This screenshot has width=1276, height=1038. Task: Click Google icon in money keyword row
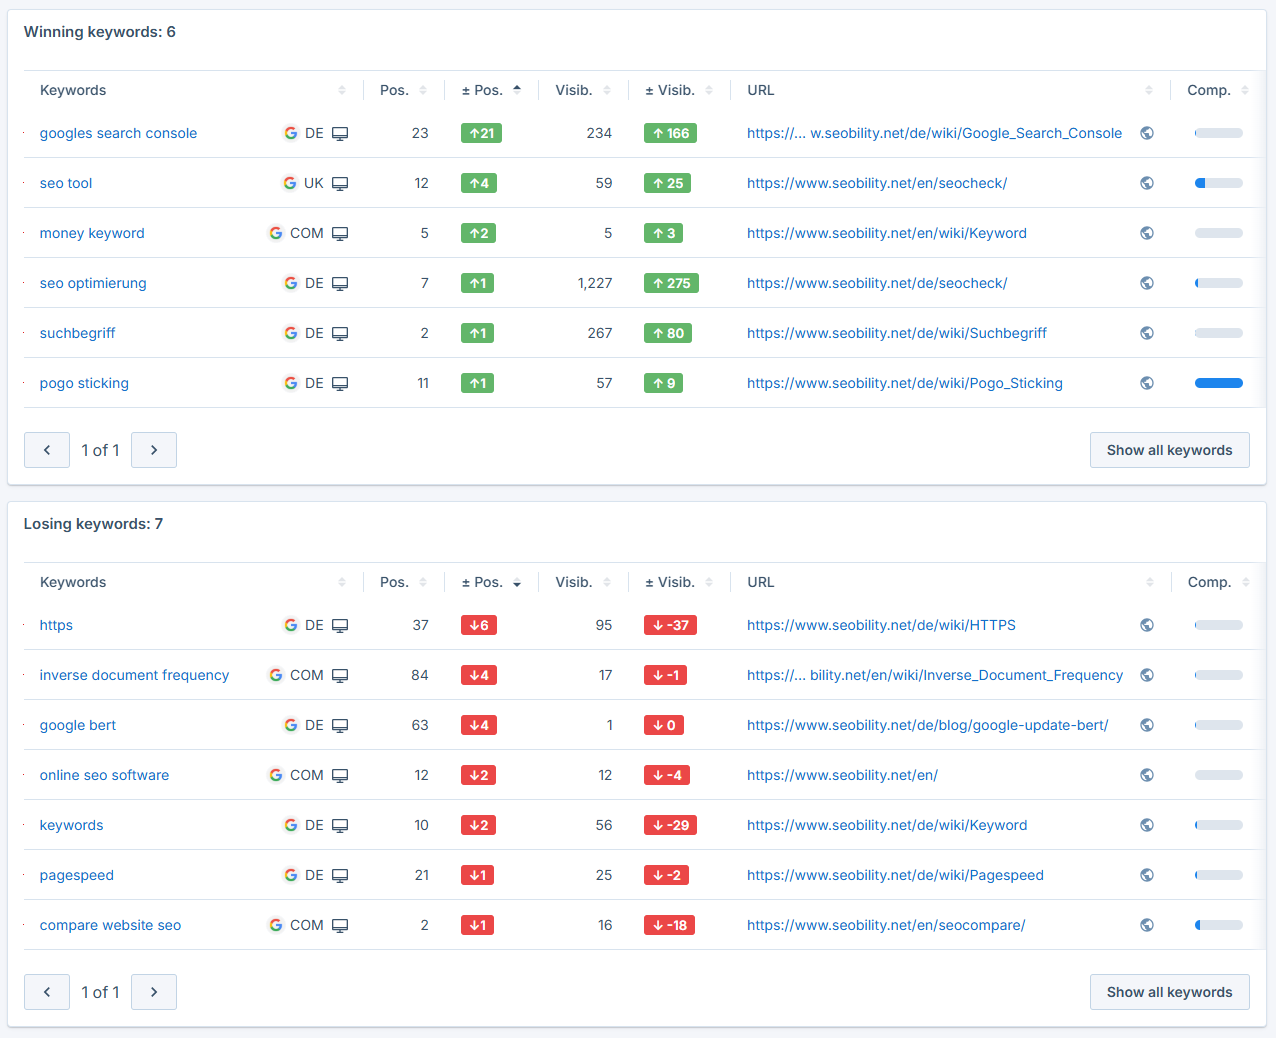[276, 233]
